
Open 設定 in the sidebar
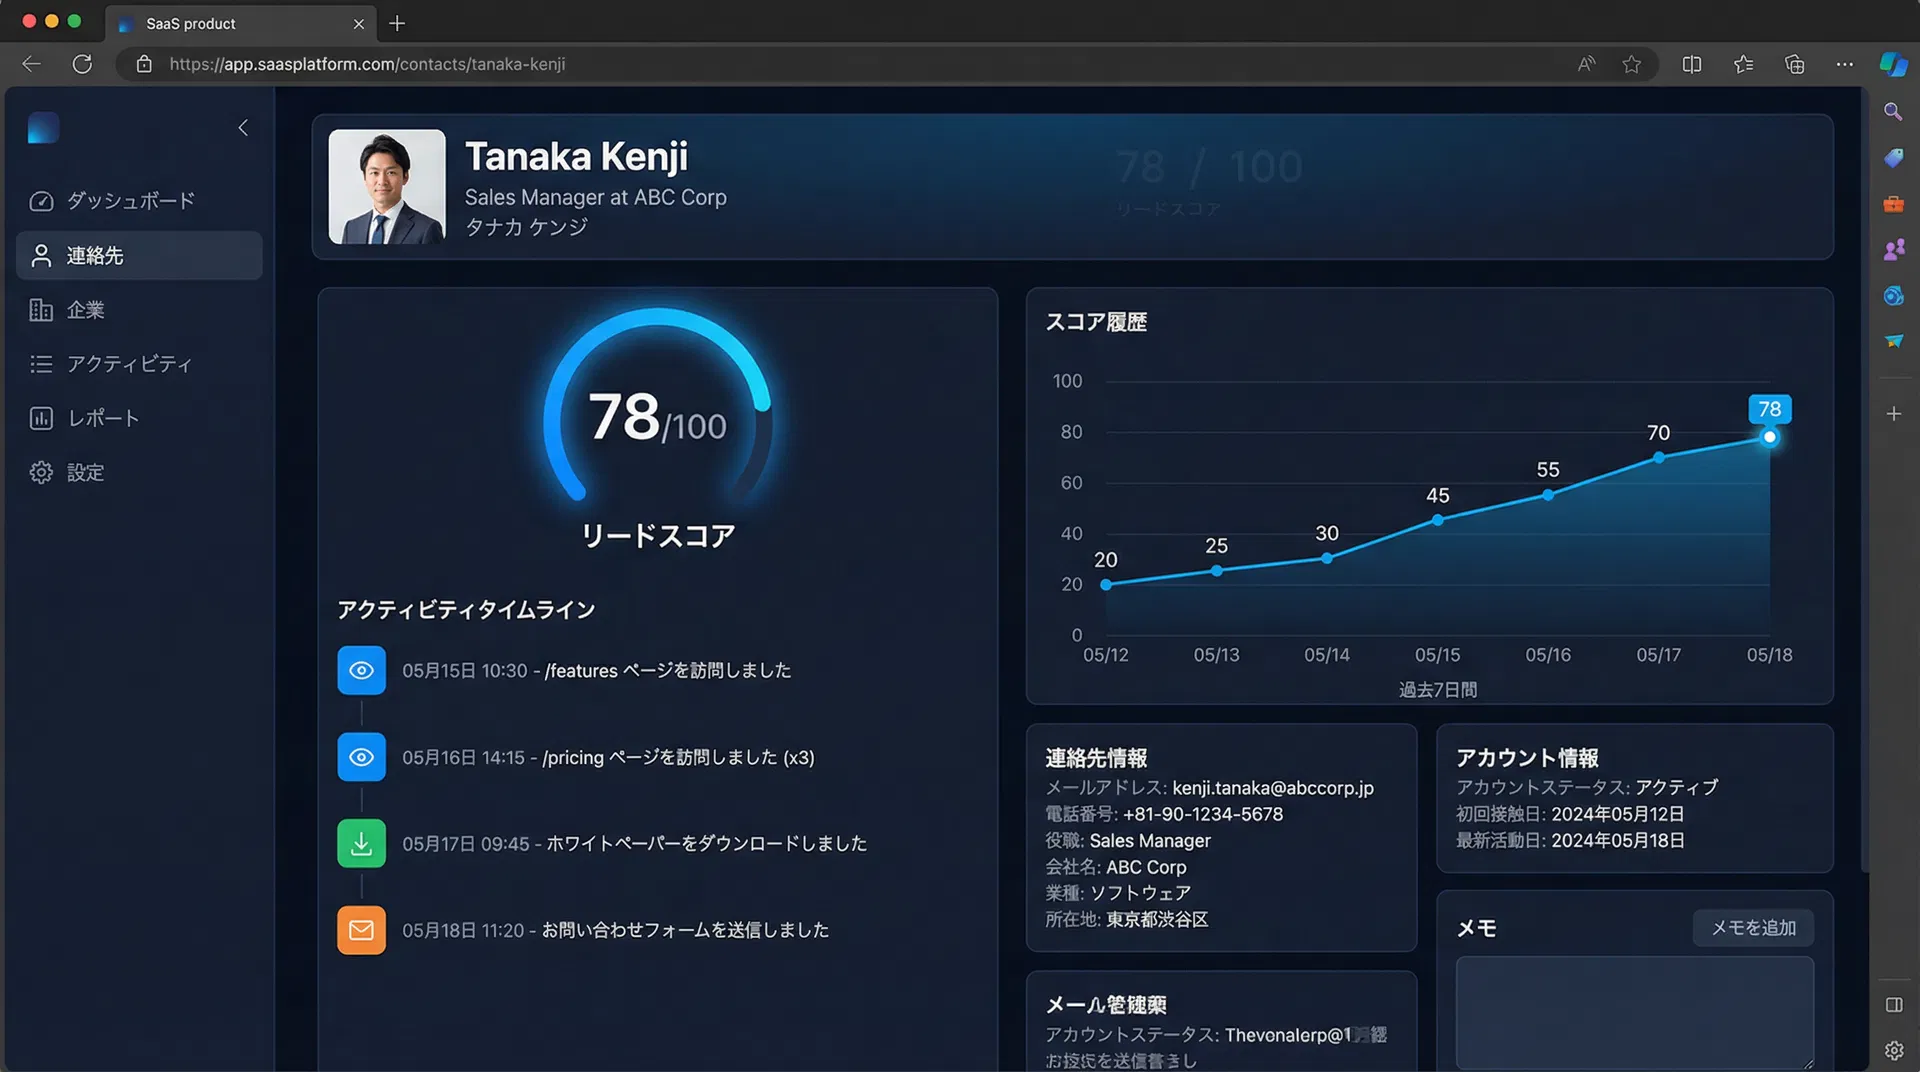click(86, 472)
